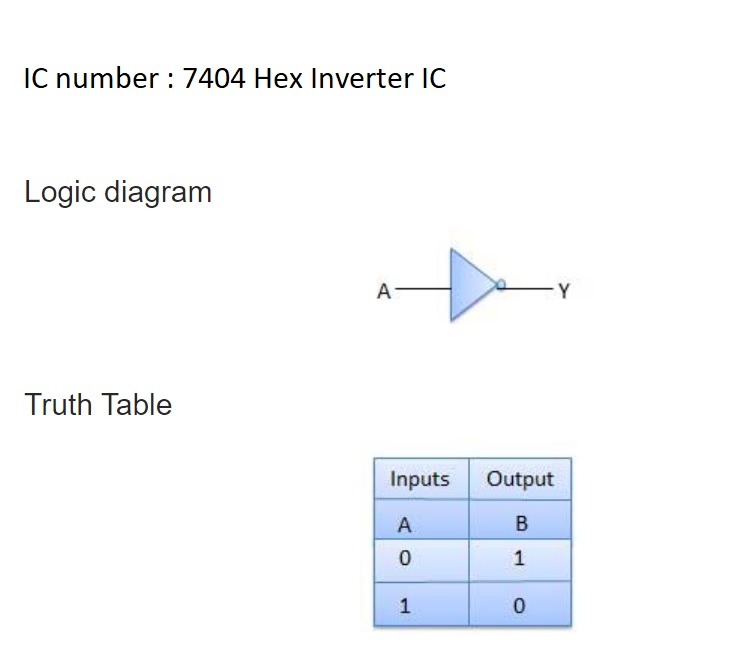Click the "Logic diagram" heading

click(118, 192)
